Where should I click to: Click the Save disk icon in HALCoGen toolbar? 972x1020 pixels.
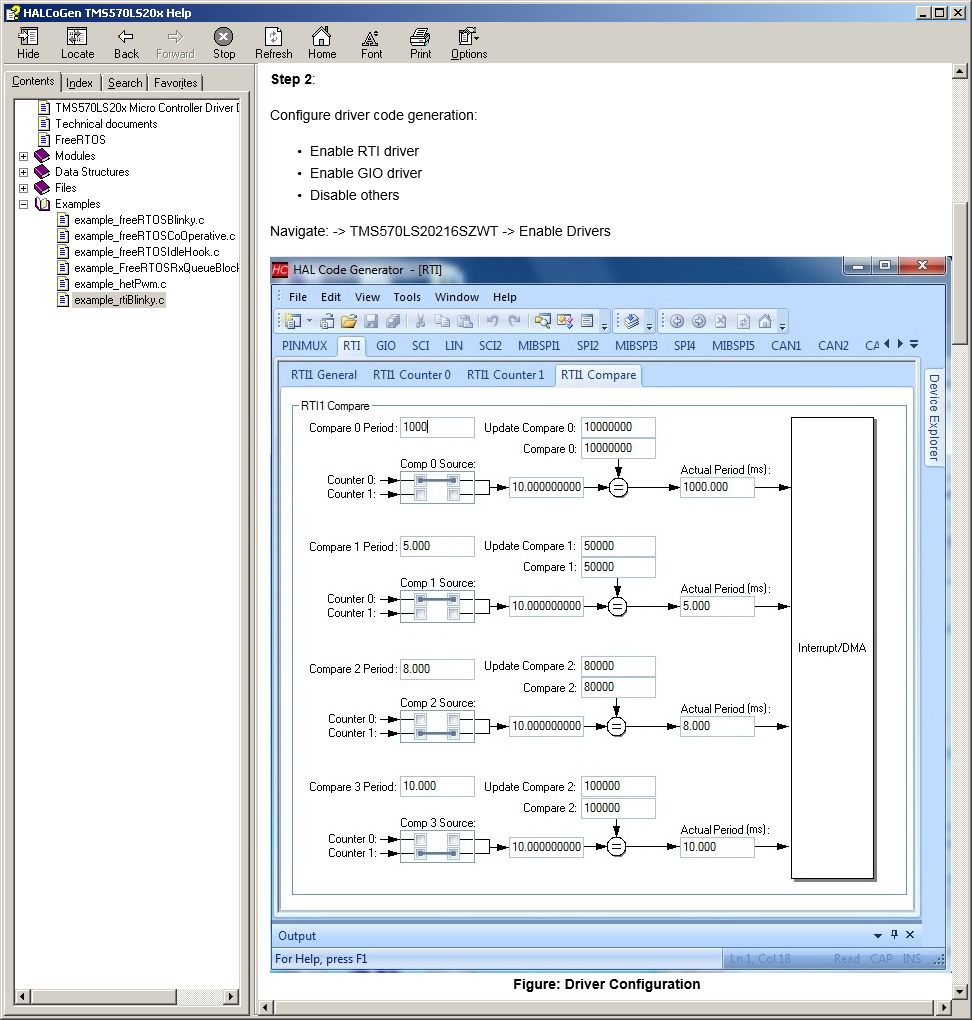tap(371, 321)
